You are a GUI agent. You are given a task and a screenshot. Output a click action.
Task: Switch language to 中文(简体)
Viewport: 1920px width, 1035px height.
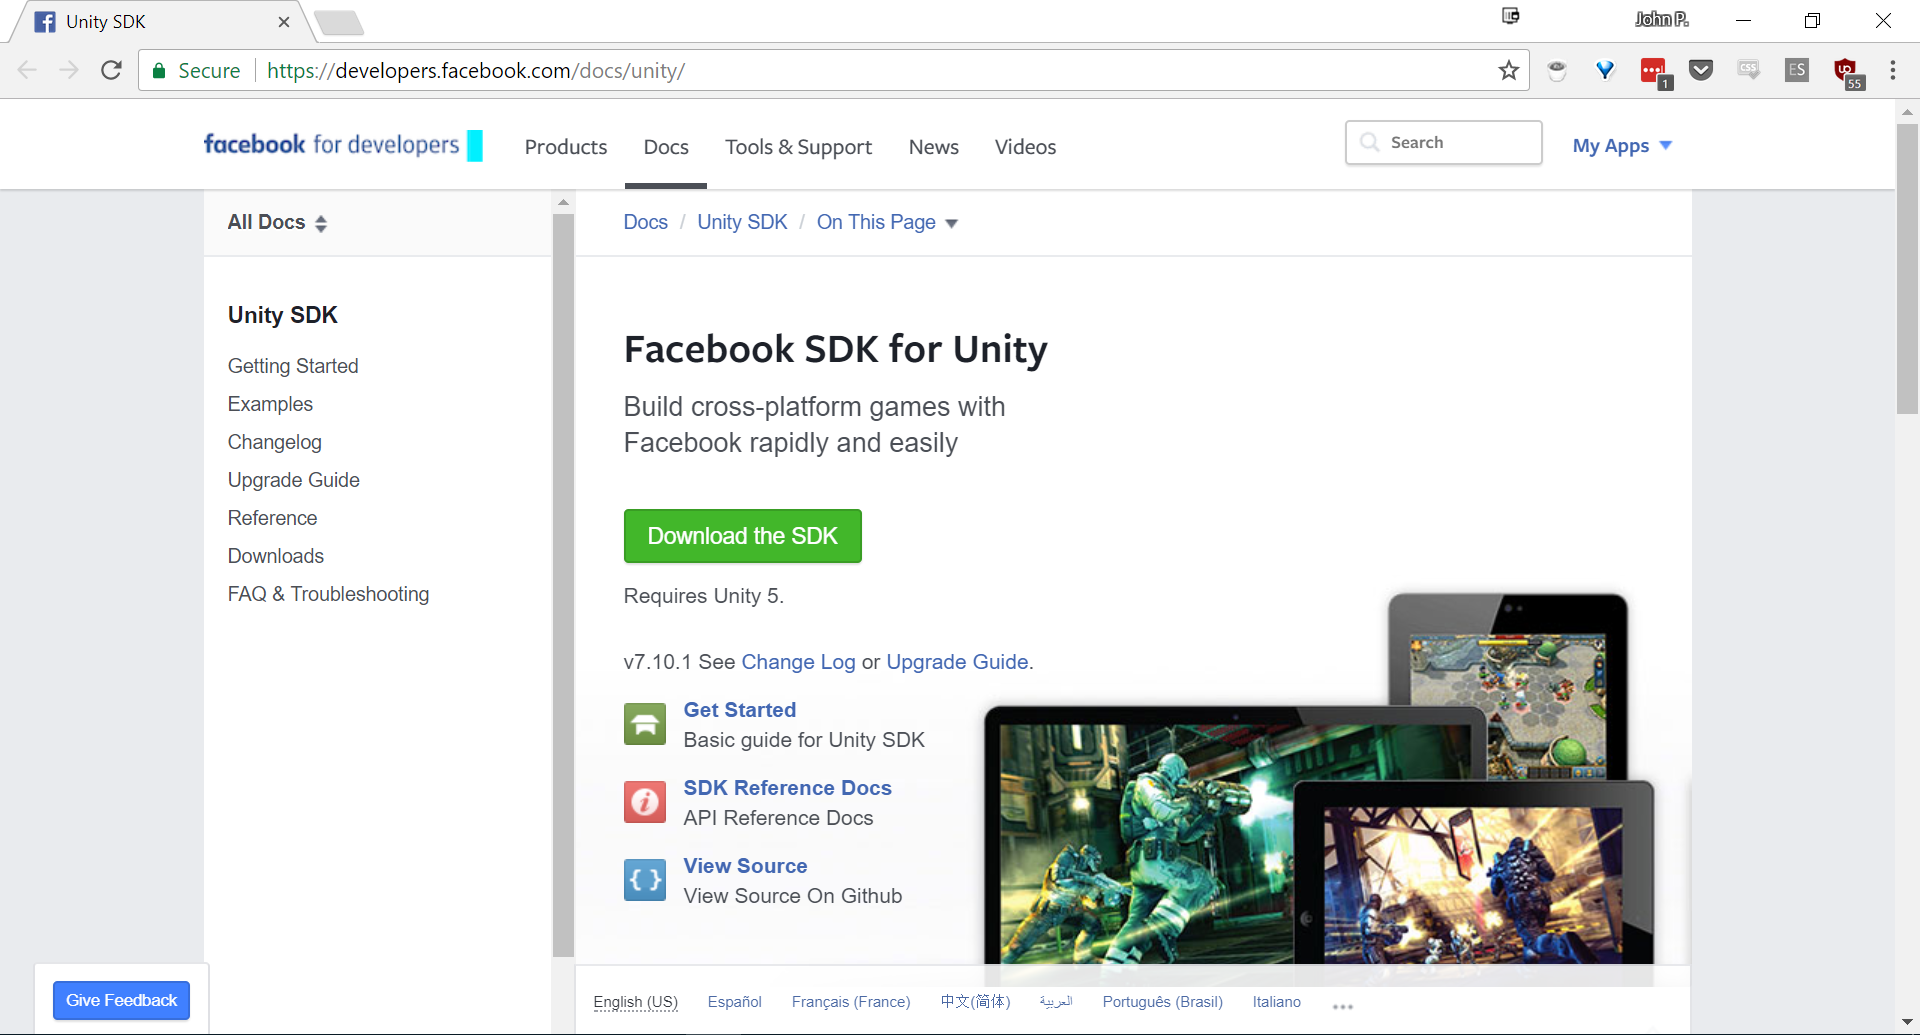click(975, 1002)
